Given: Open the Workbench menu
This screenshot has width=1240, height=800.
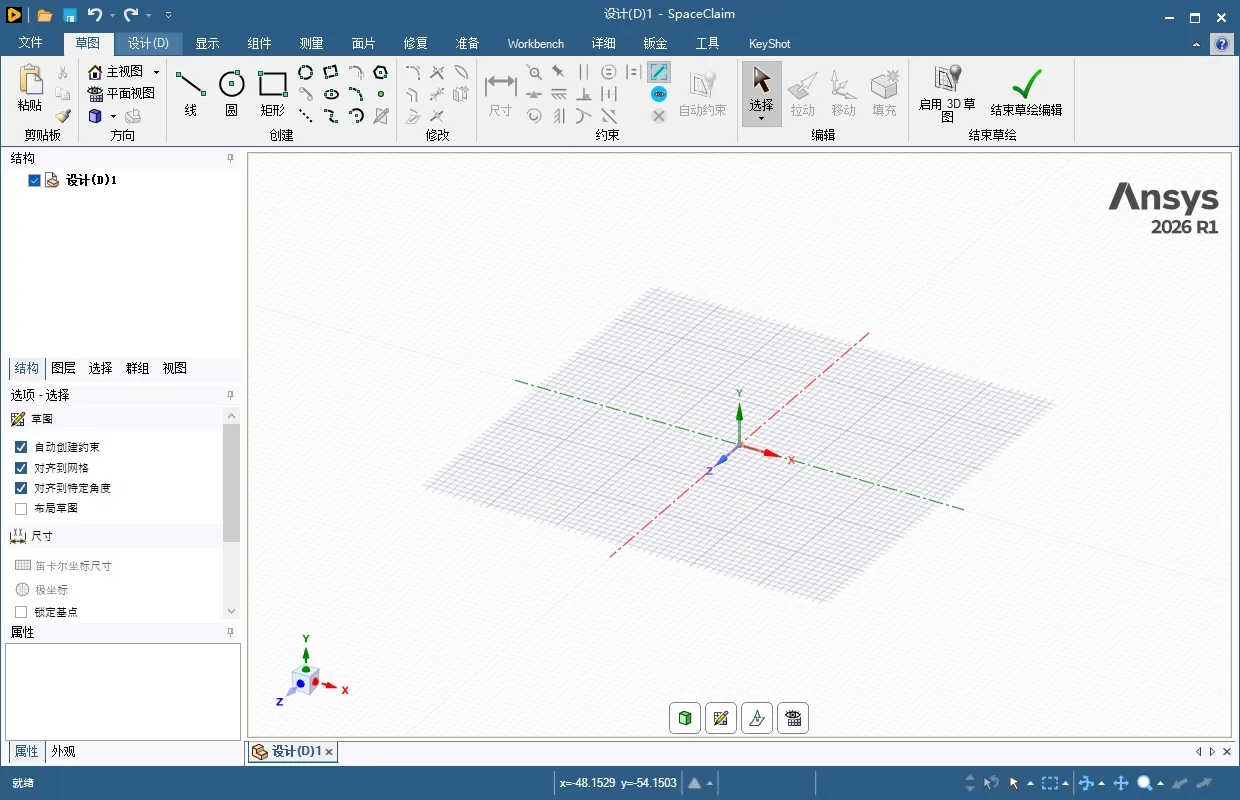Looking at the screenshot, I should (x=535, y=43).
